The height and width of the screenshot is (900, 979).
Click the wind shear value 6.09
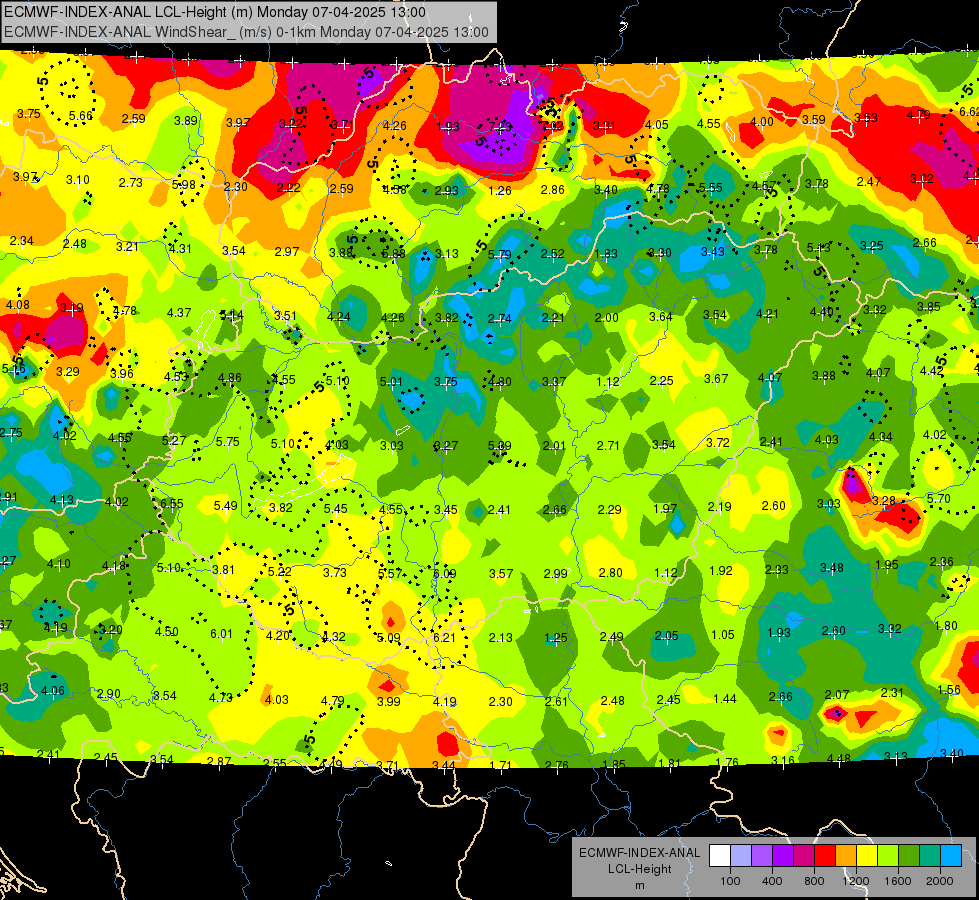445,573
